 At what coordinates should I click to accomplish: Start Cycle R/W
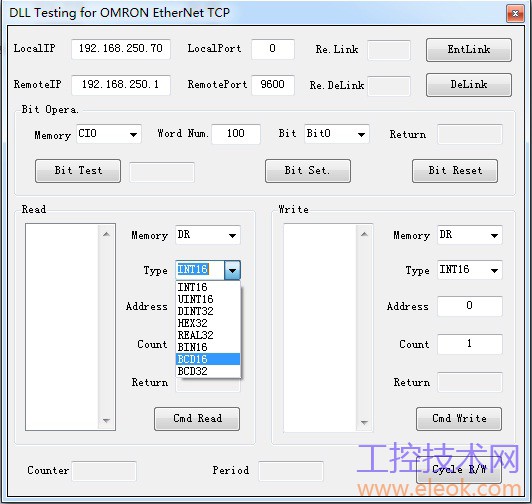click(x=459, y=470)
